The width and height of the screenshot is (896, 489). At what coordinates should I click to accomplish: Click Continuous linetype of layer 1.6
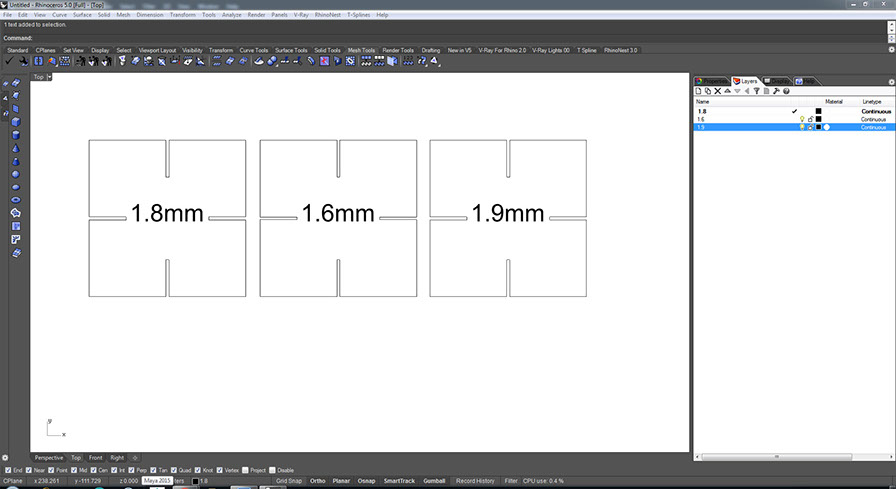[x=873, y=119]
